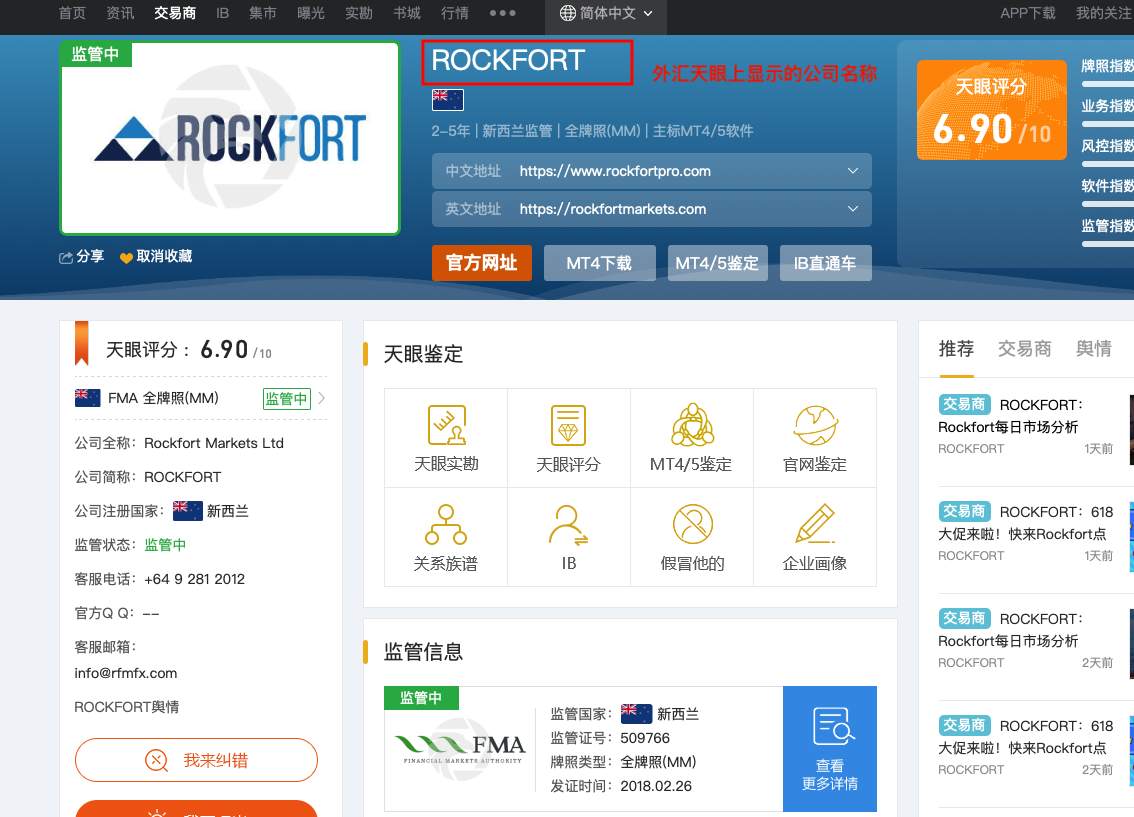The height and width of the screenshot is (817, 1134).
Task: Open the 天眼实勘 inspection icon
Action: (x=446, y=425)
